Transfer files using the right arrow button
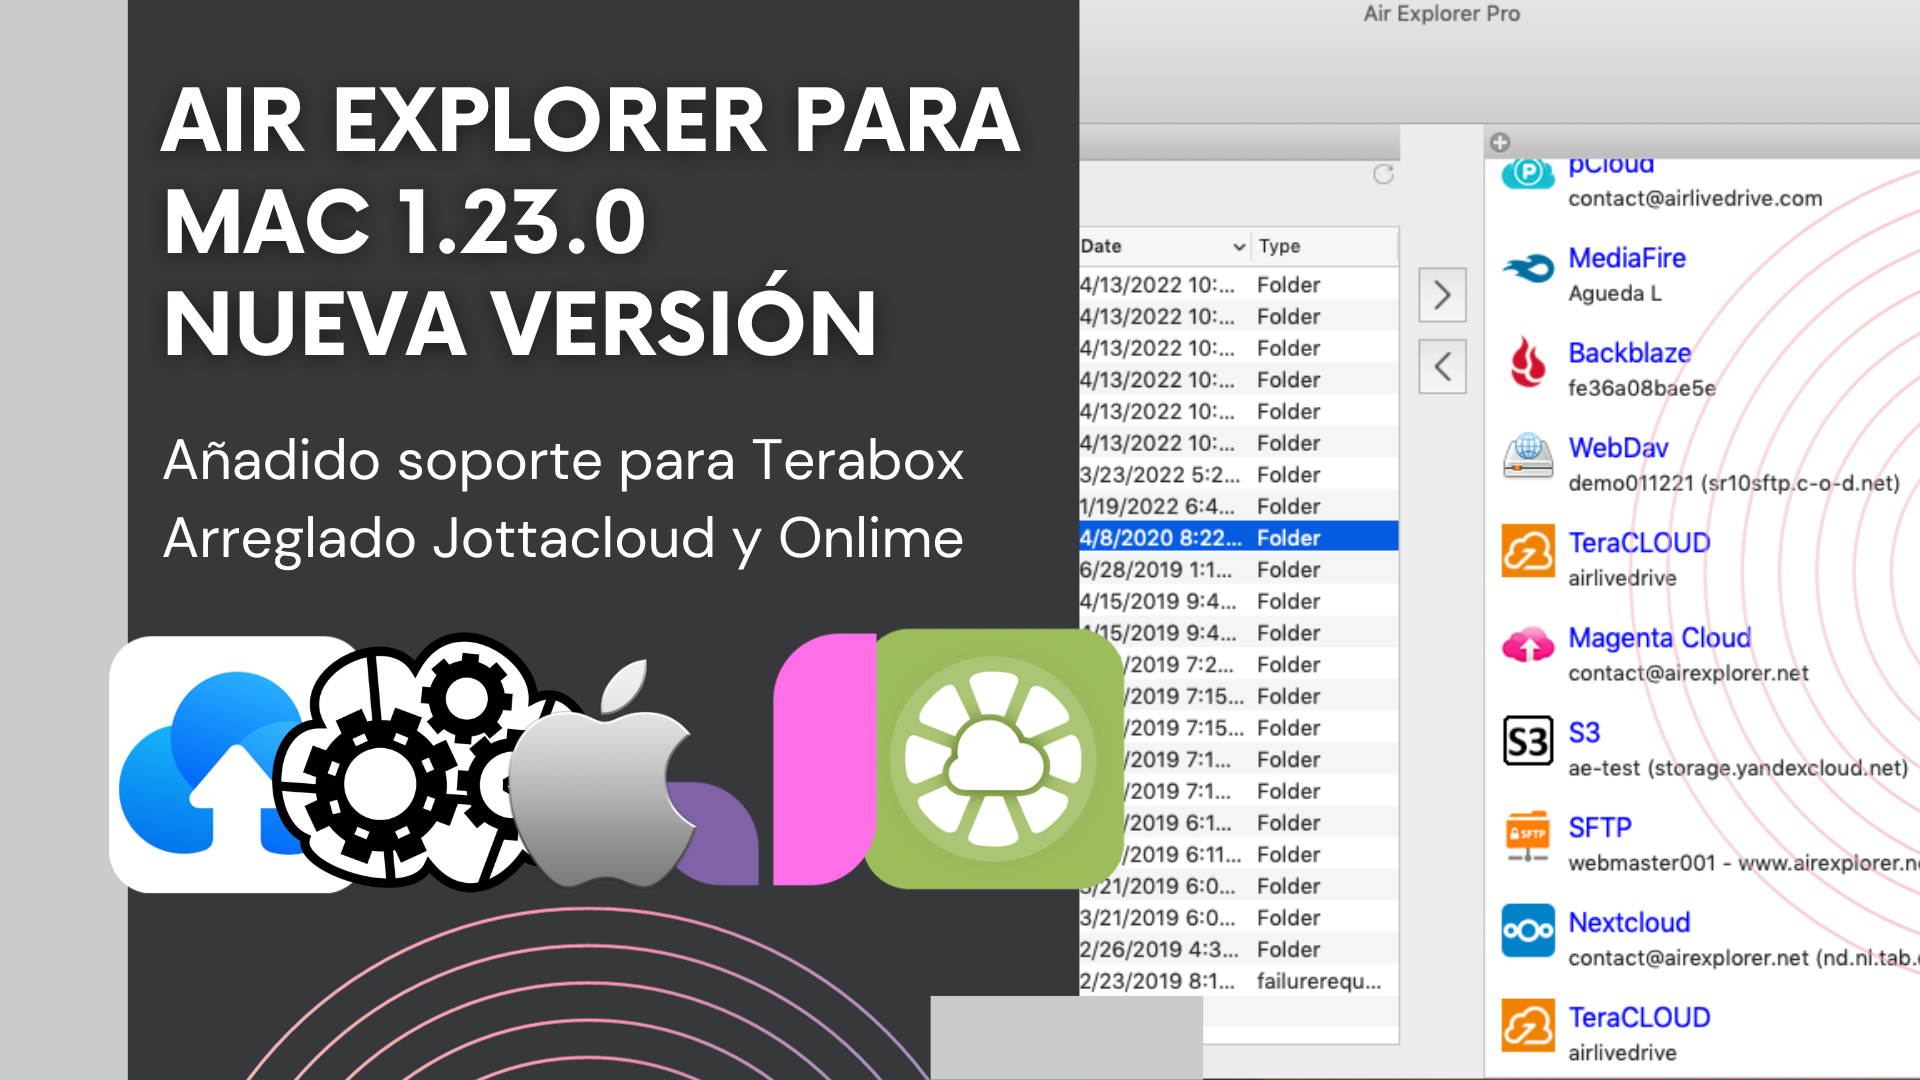The height and width of the screenshot is (1080, 1920). coord(1441,295)
